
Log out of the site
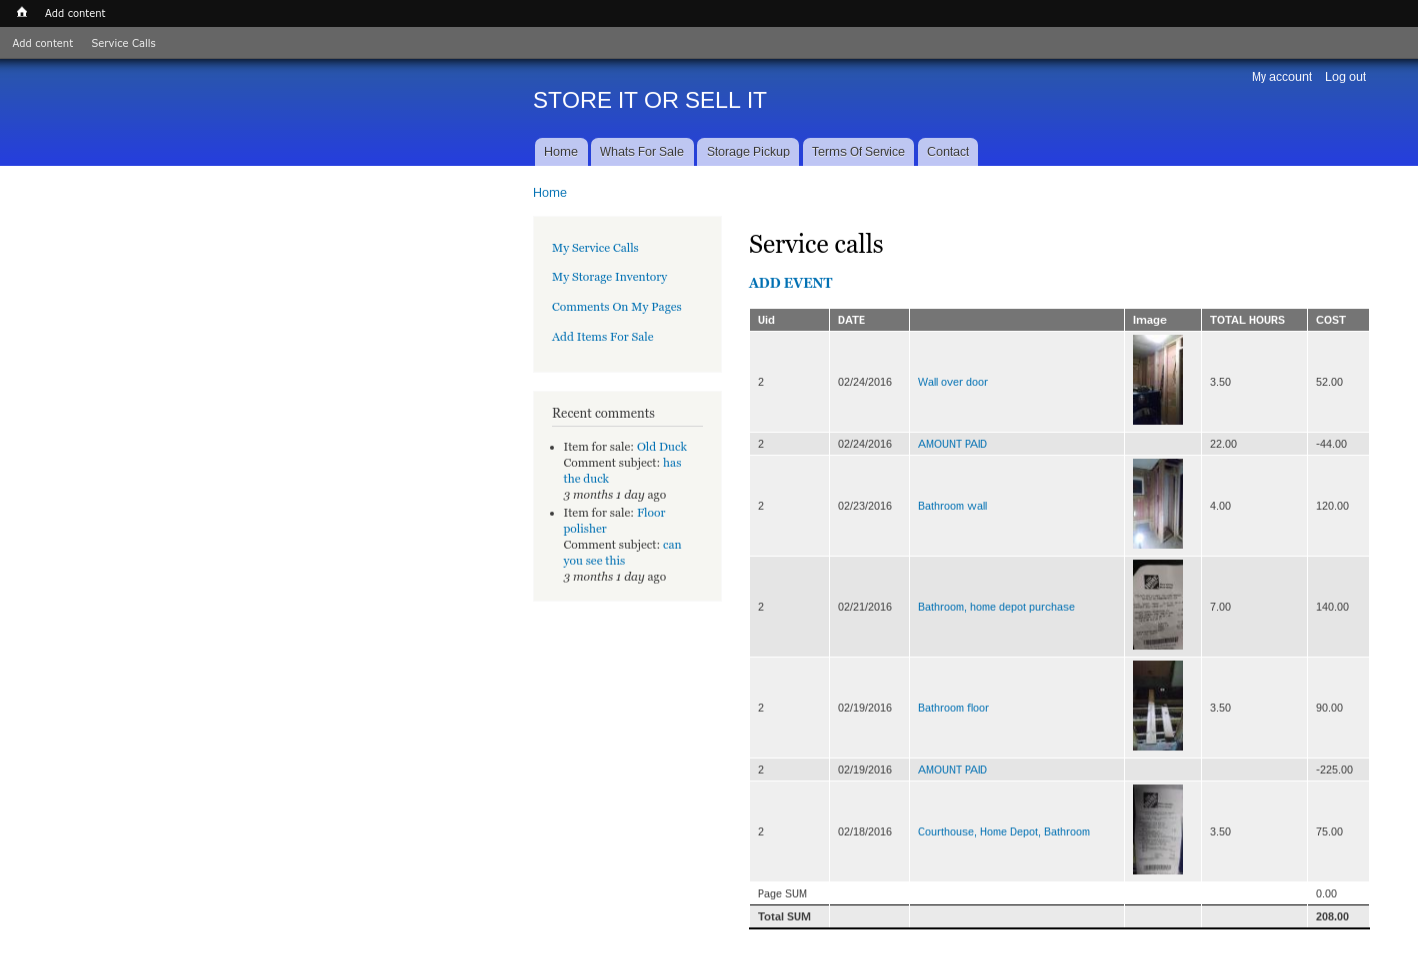point(1345,77)
